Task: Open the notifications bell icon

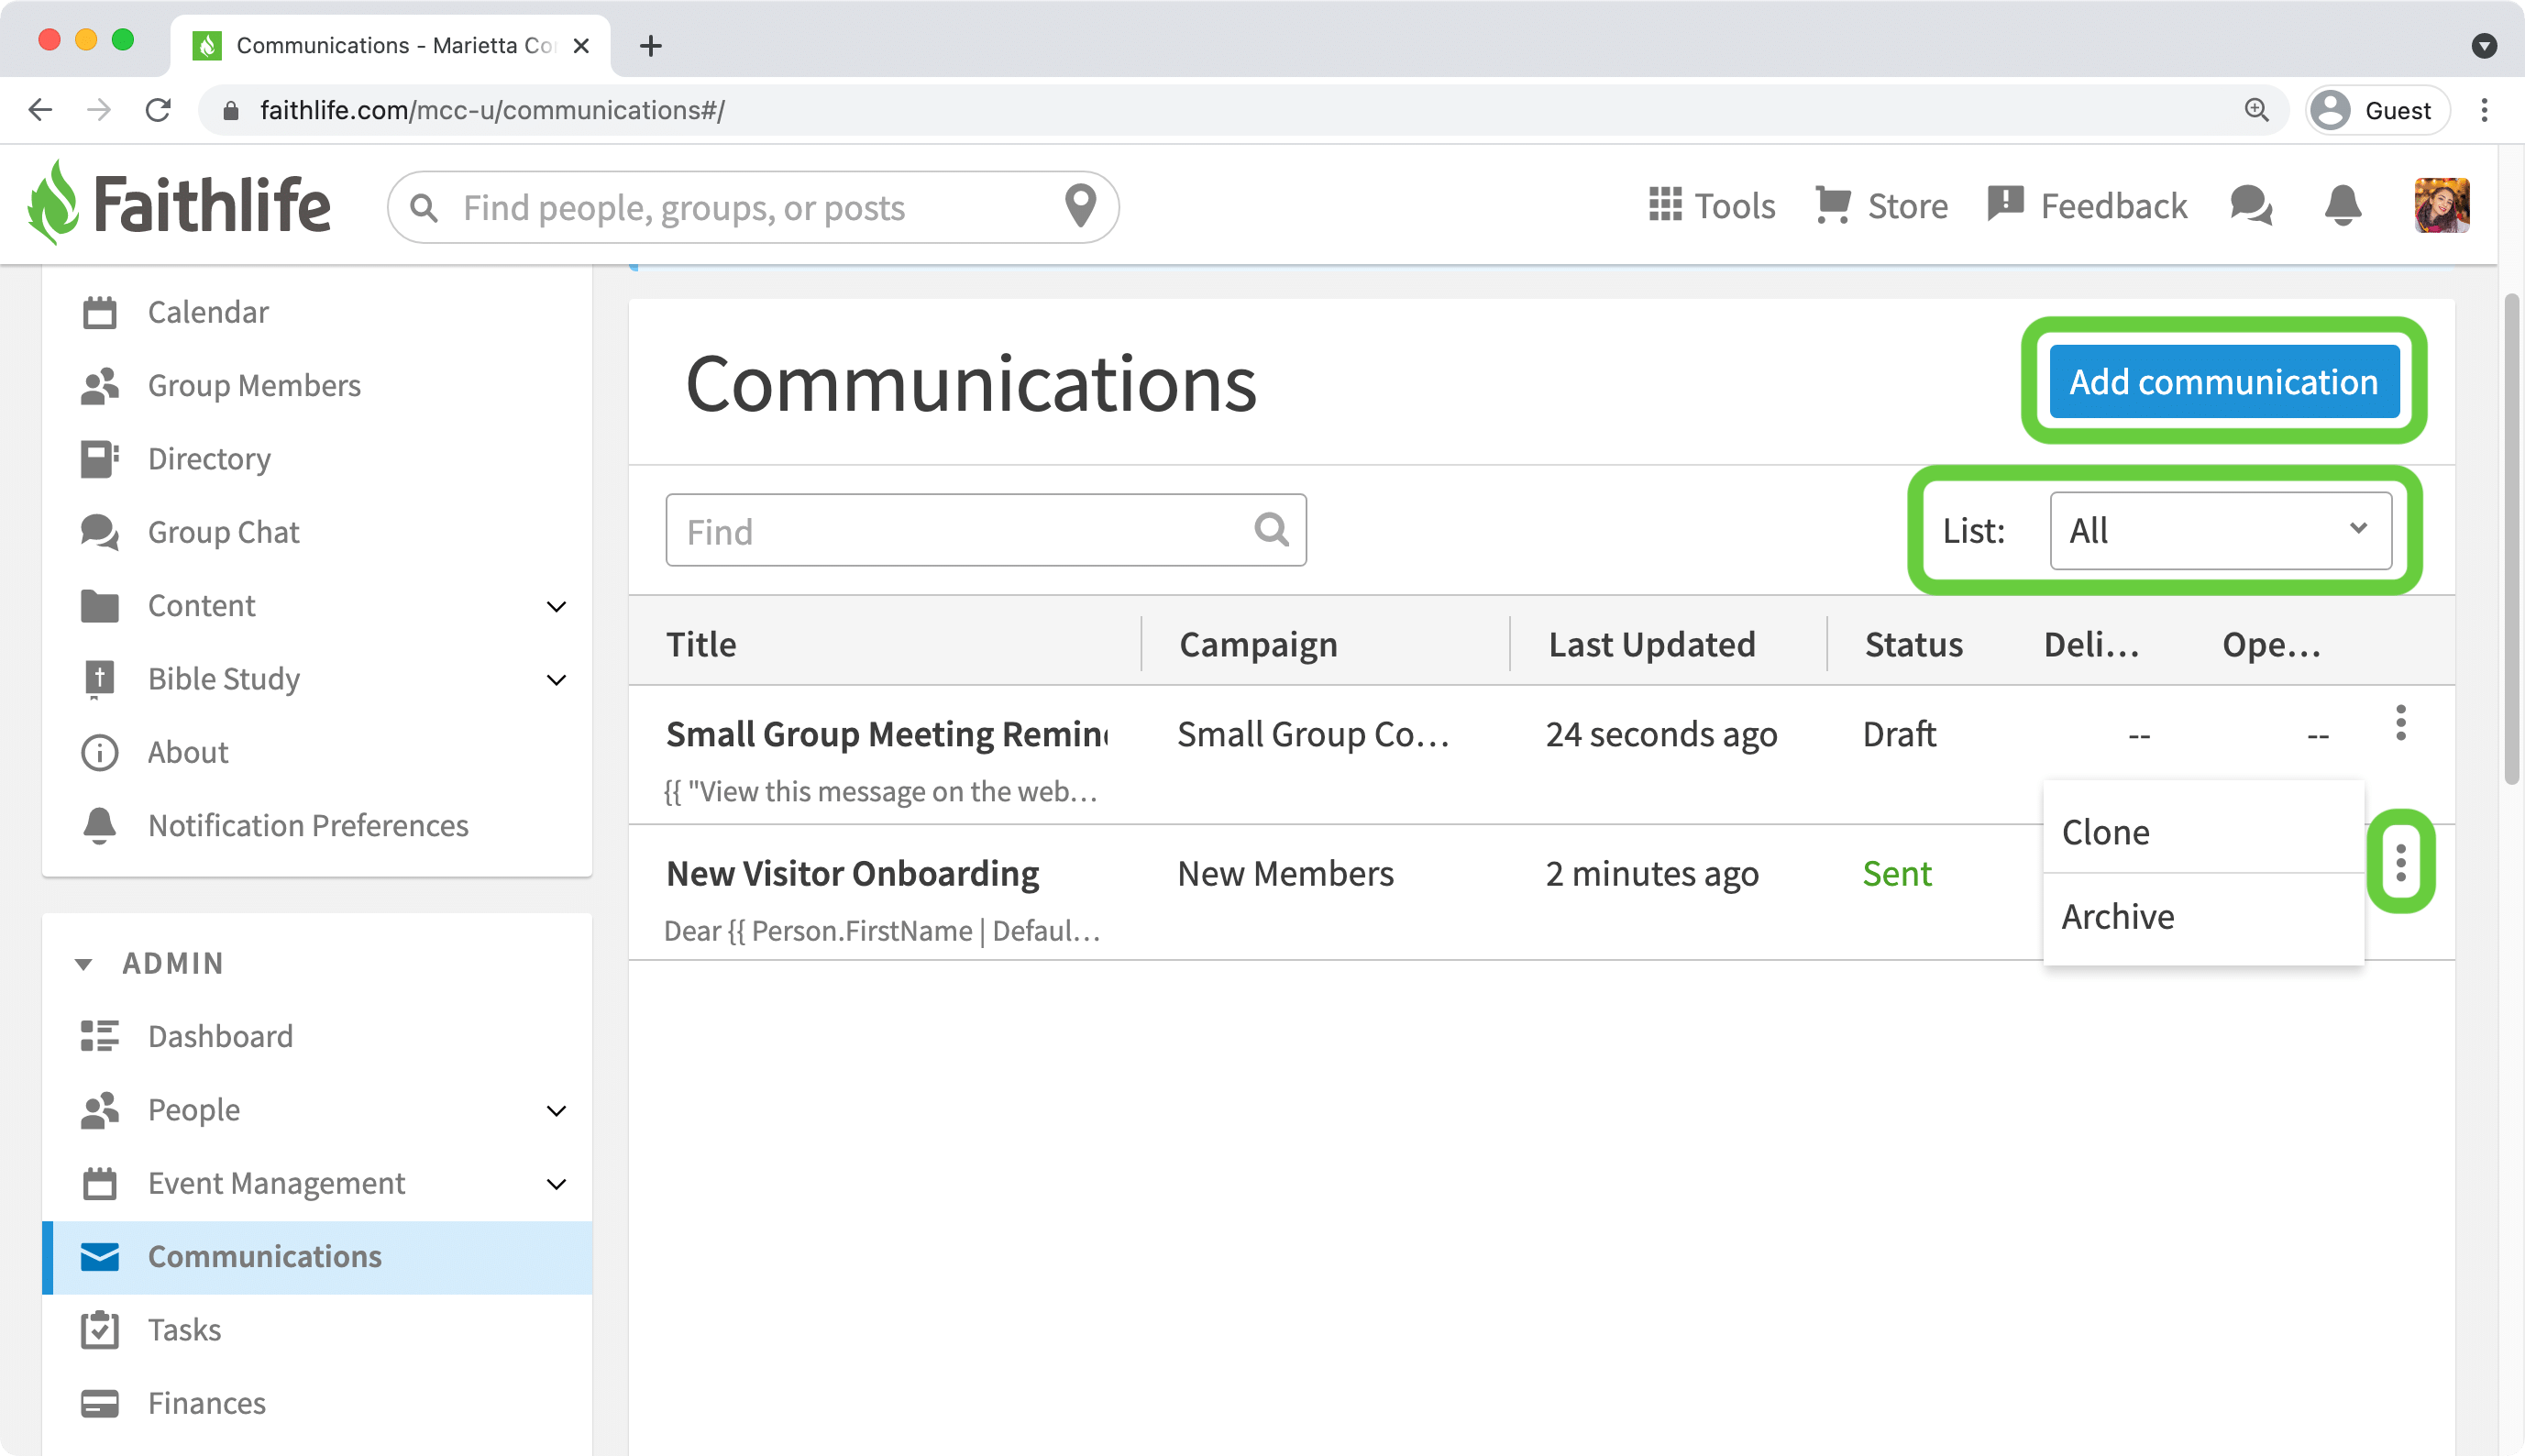Action: [2342, 205]
